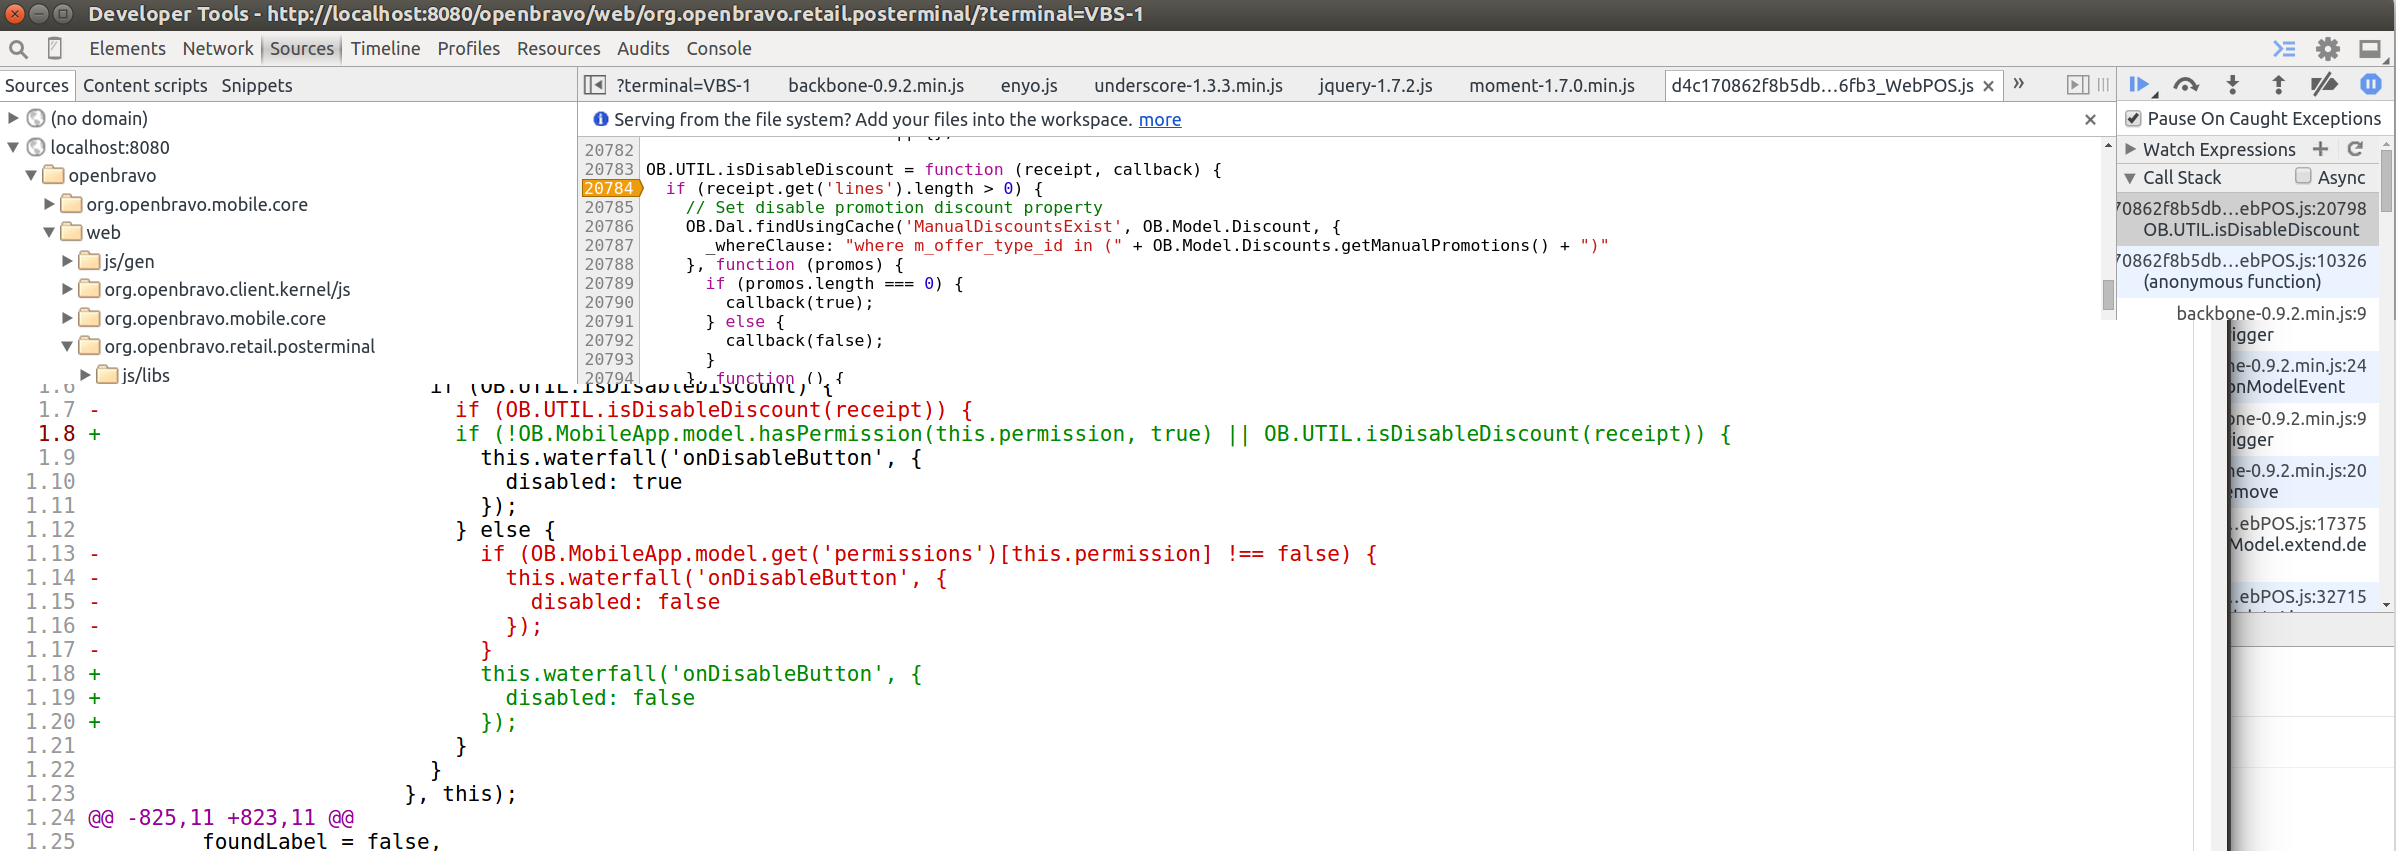Expand the Watch Expressions section
Image resolution: width=2396 pixels, height=851 pixels.
coord(2130,149)
